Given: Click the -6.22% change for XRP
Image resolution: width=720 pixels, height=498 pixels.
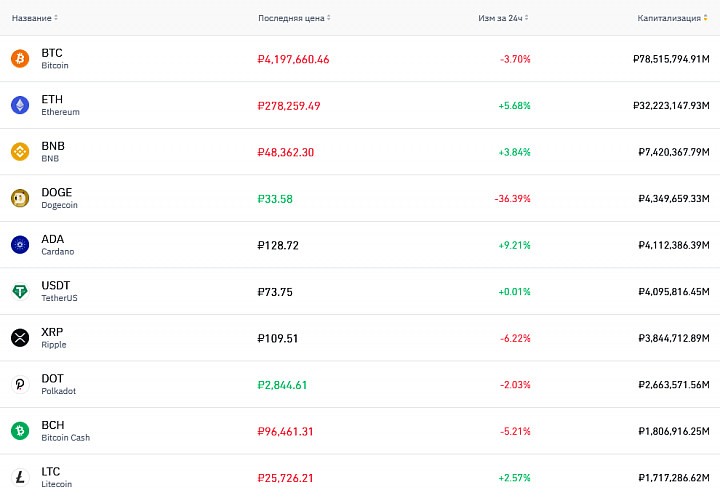Looking at the screenshot, I should click(515, 338).
